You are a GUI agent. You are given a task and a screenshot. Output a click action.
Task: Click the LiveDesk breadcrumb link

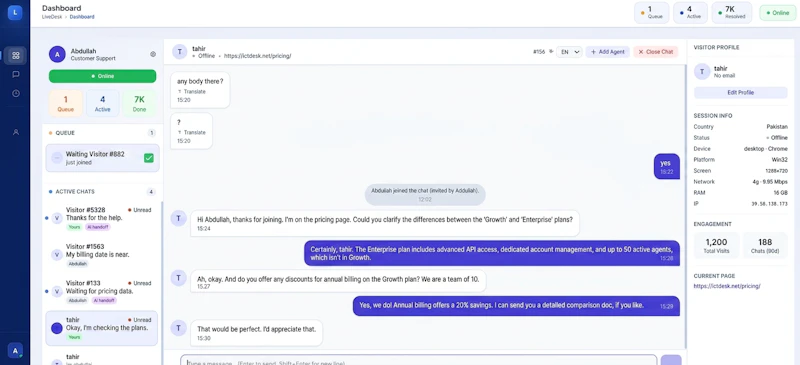52,17
